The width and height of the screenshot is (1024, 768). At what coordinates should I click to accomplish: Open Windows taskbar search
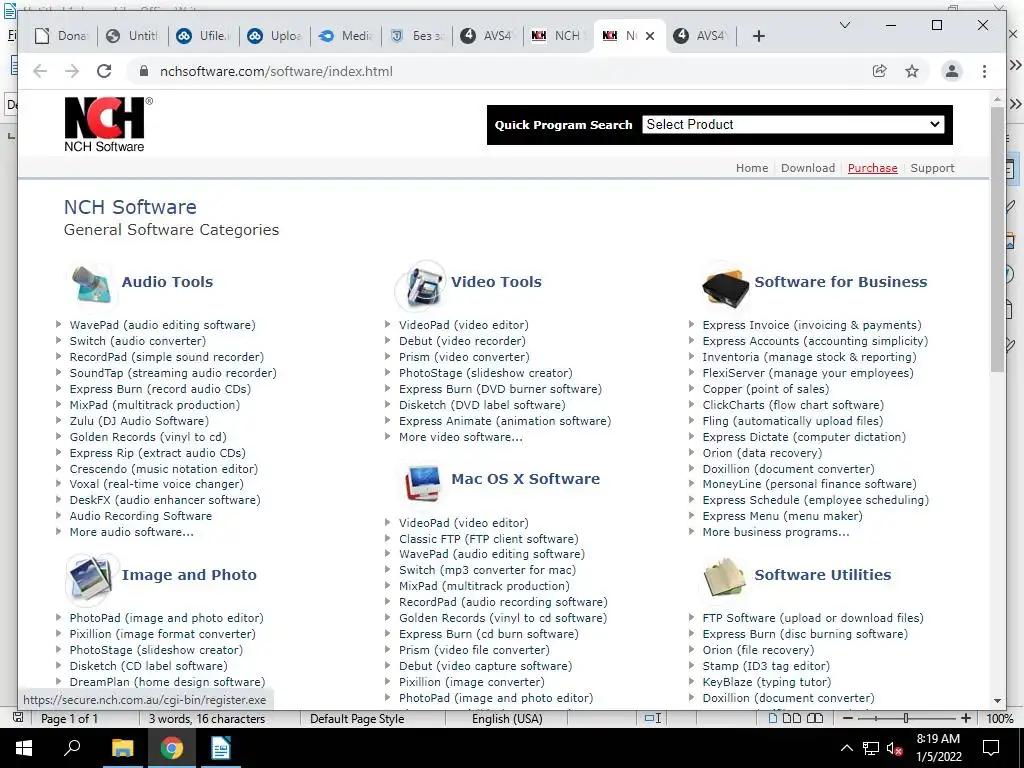71,748
